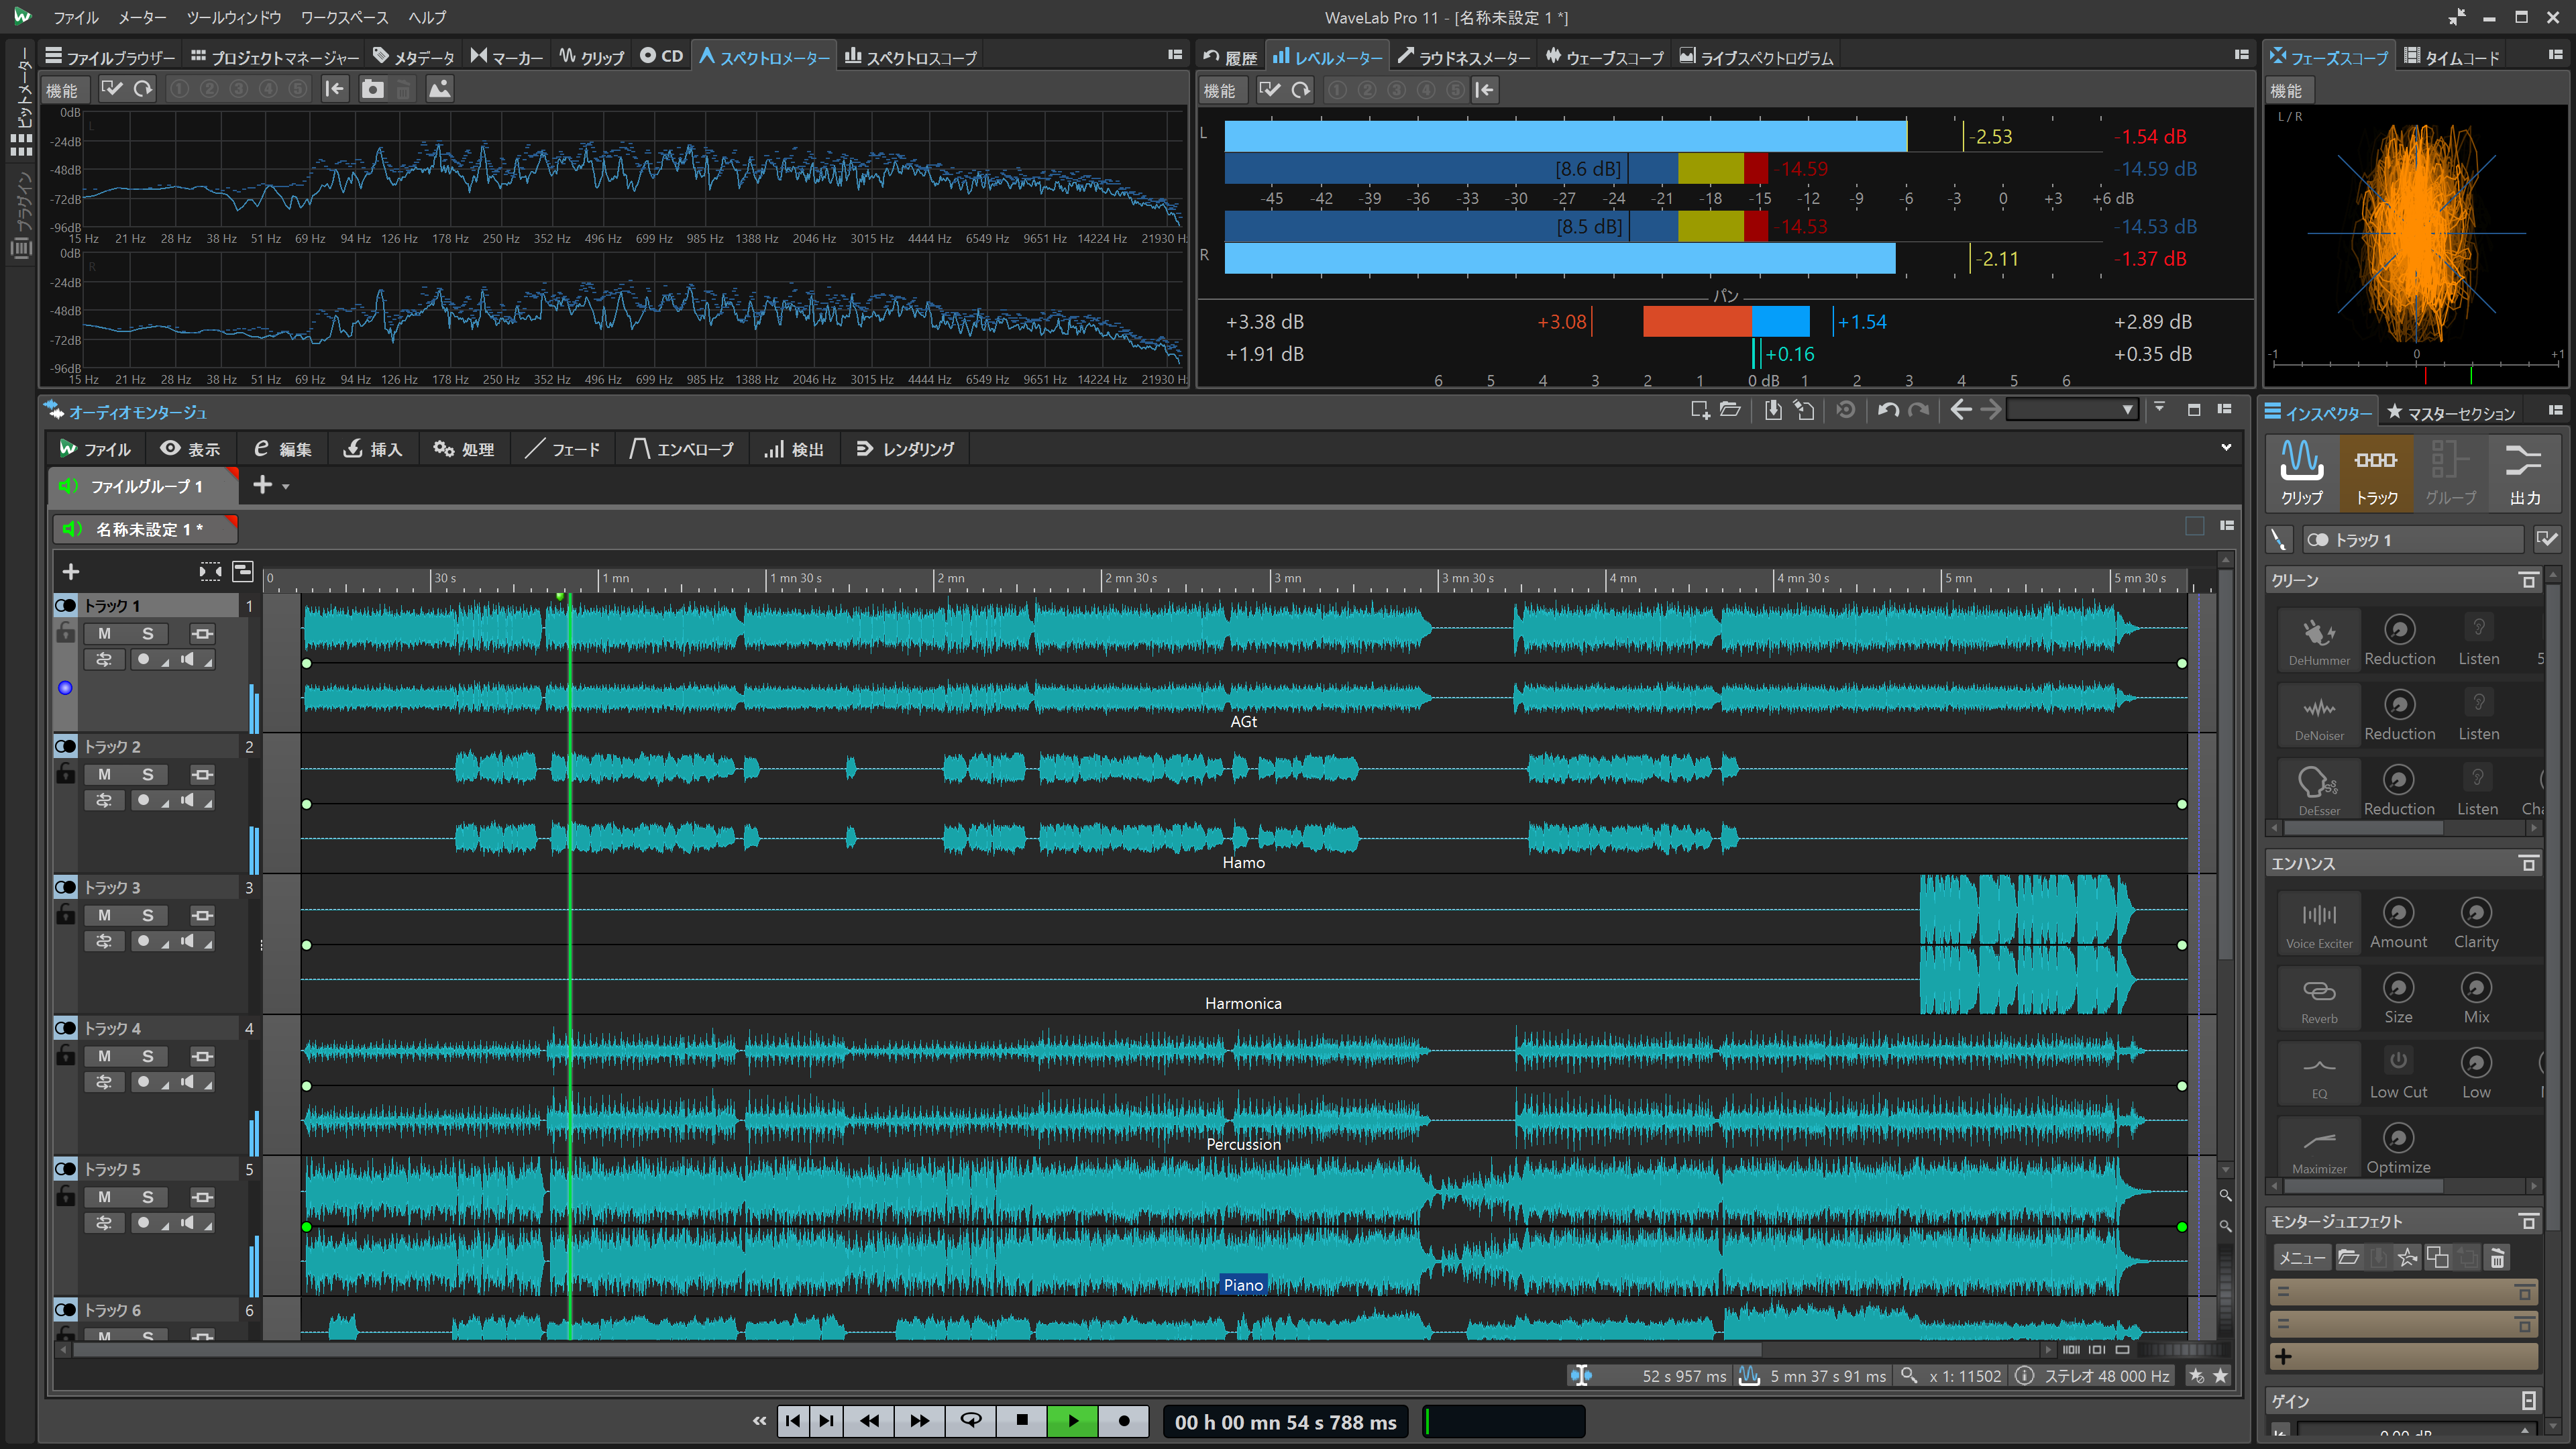The image size is (2576, 1449).
Task: Jump to start with skip-back transport icon
Action: point(793,1421)
